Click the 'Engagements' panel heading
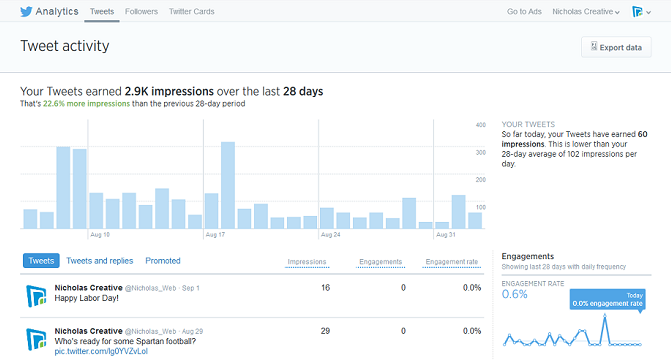Image resolution: width=671 pixels, height=360 pixels. coord(528,256)
